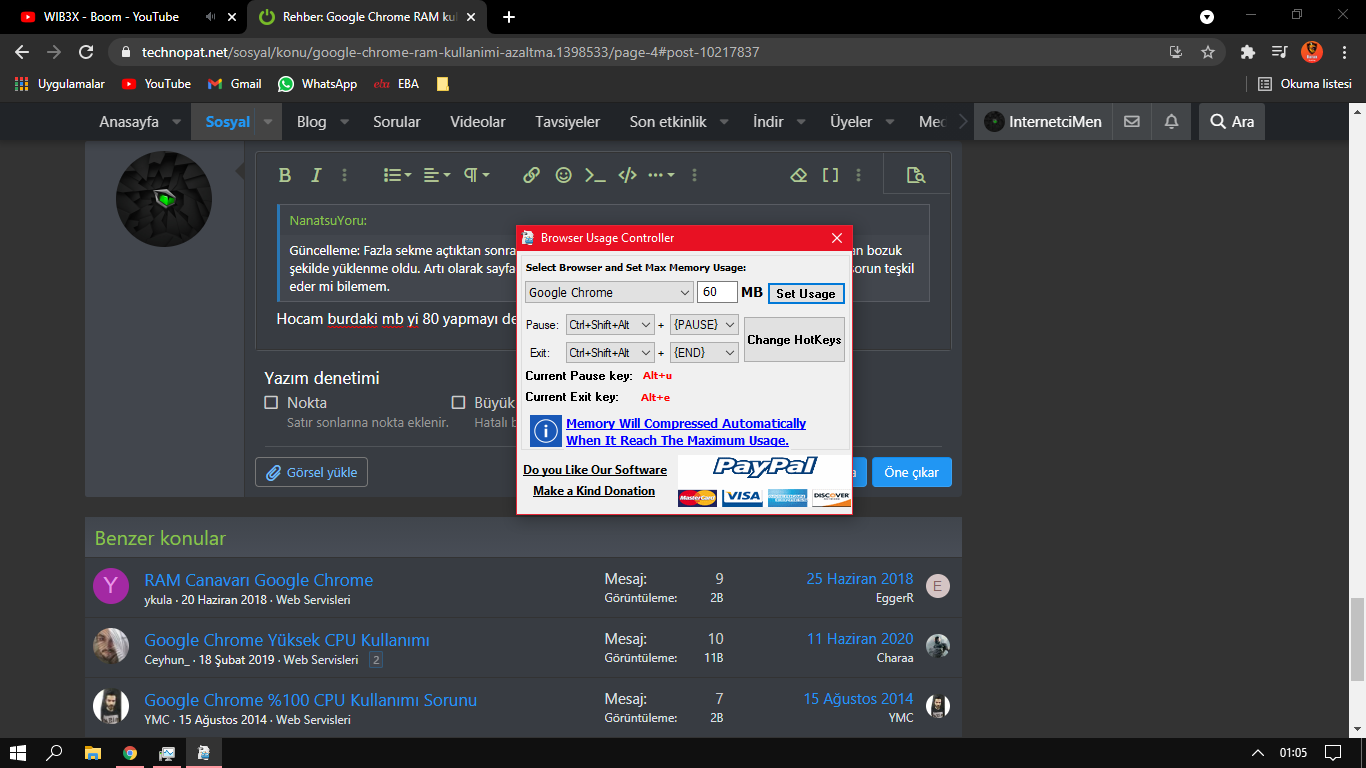Mute the WIB3X YouTube tab speaker icon

coord(210,17)
